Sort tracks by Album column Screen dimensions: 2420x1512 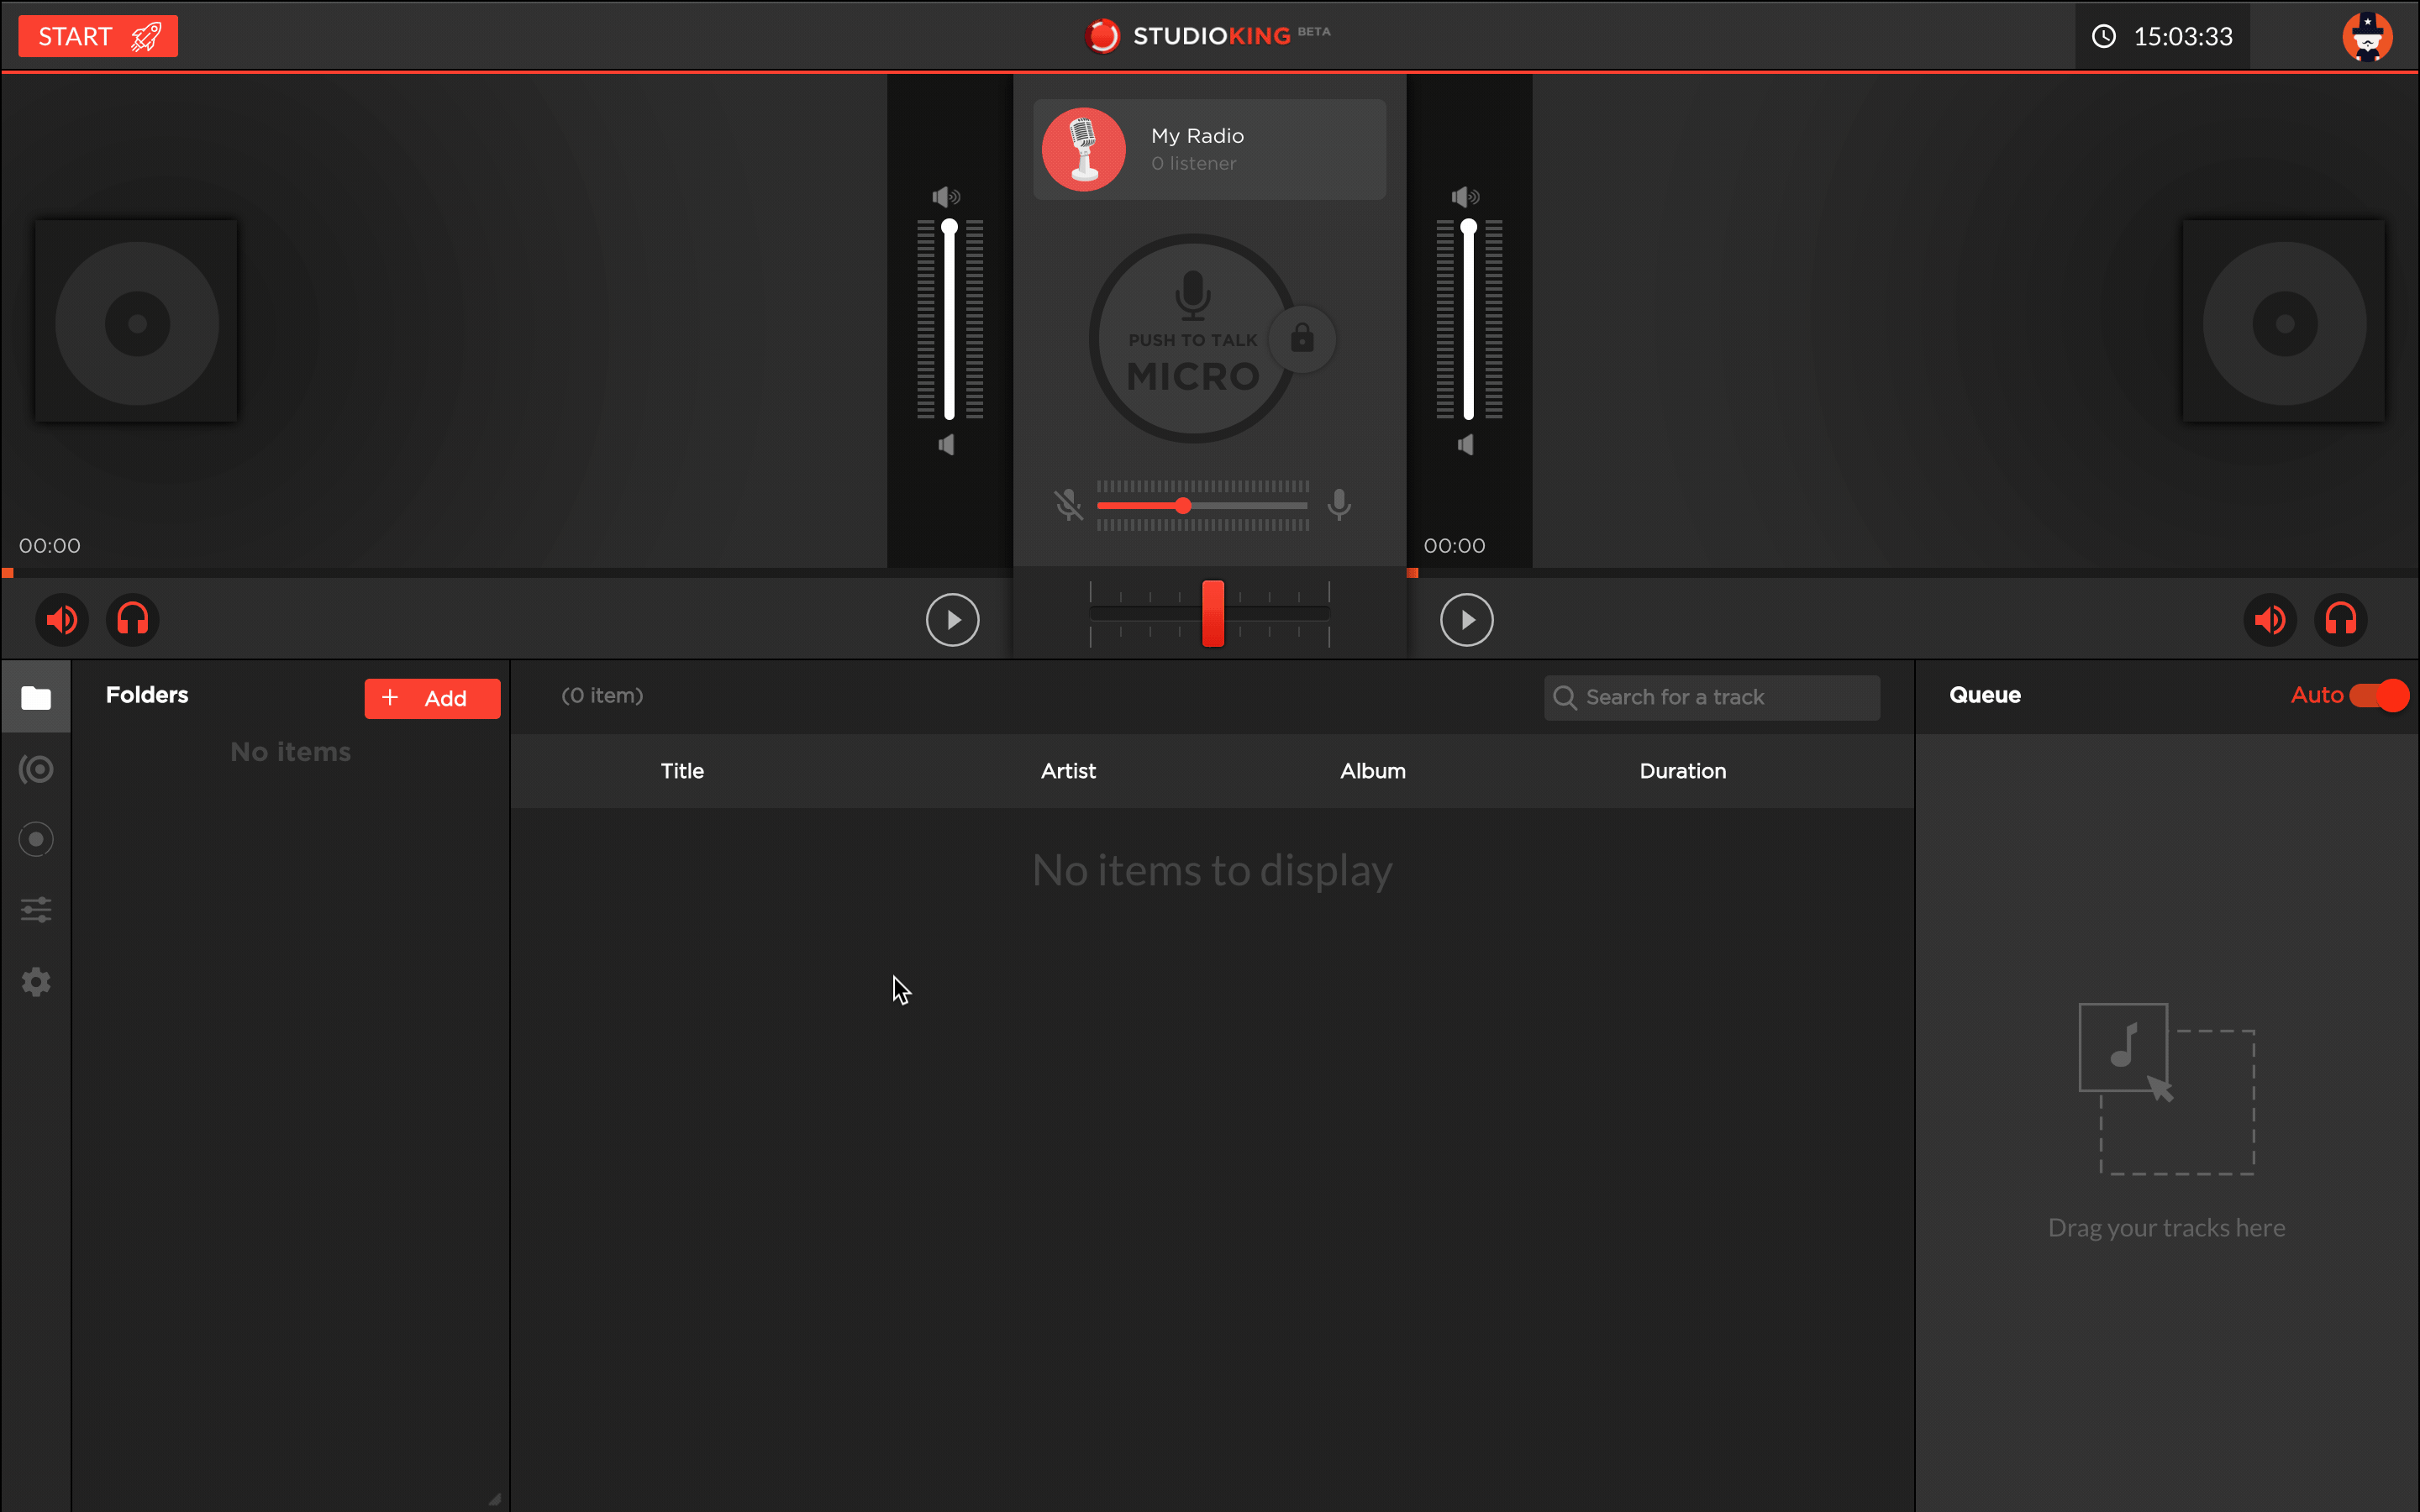click(1373, 771)
